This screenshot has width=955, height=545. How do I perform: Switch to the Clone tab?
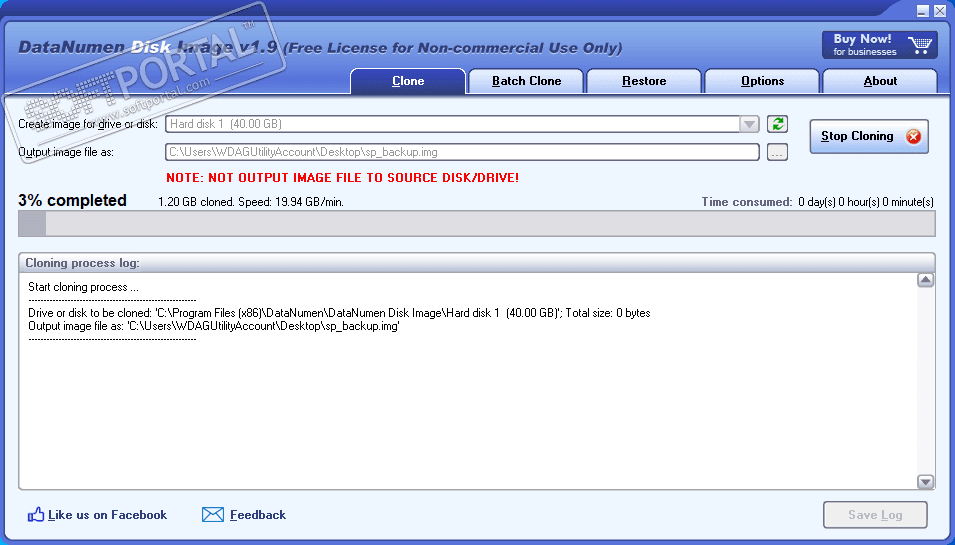pyautogui.click(x=408, y=81)
